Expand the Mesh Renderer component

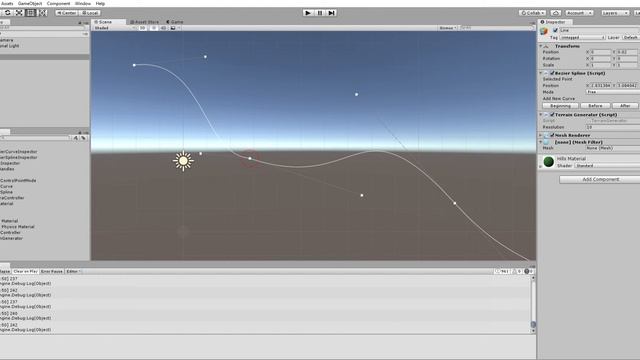click(x=541, y=135)
